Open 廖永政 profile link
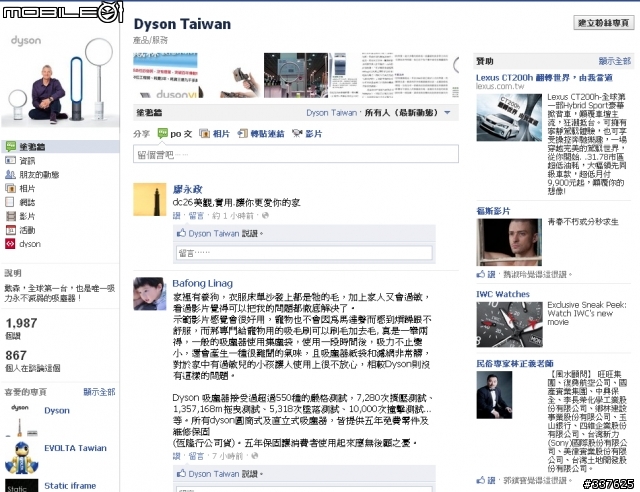 click(187, 189)
